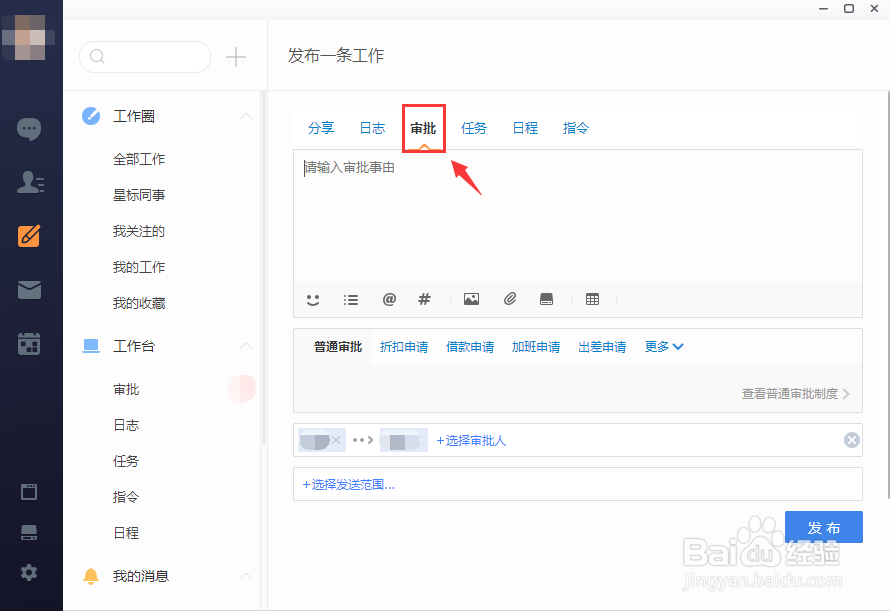Add a topic with the # icon
The width and height of the screenshot is (890, 611).
coord(424,299)
